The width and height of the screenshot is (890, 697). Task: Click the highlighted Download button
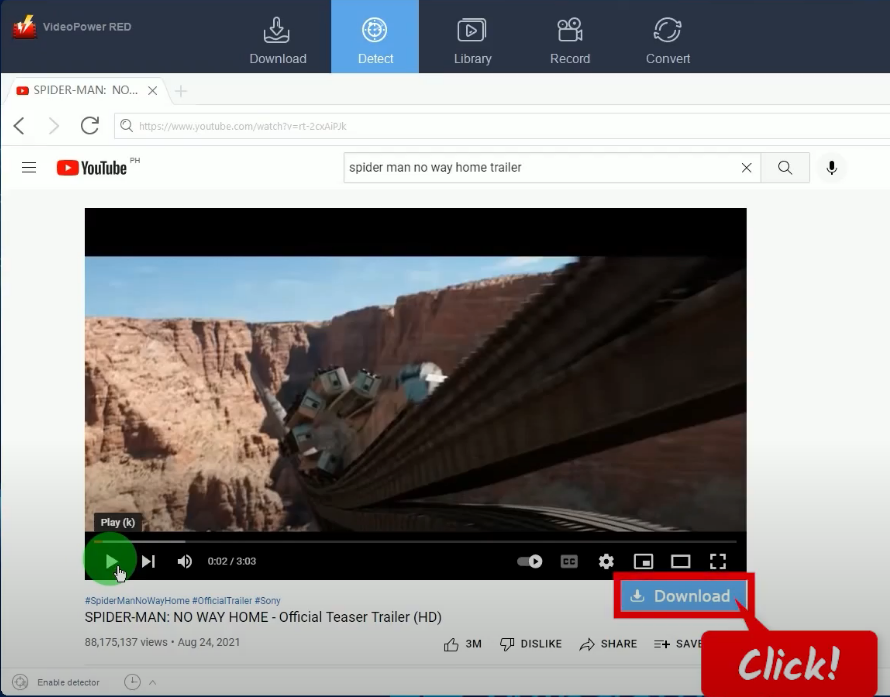click(683, 594)
